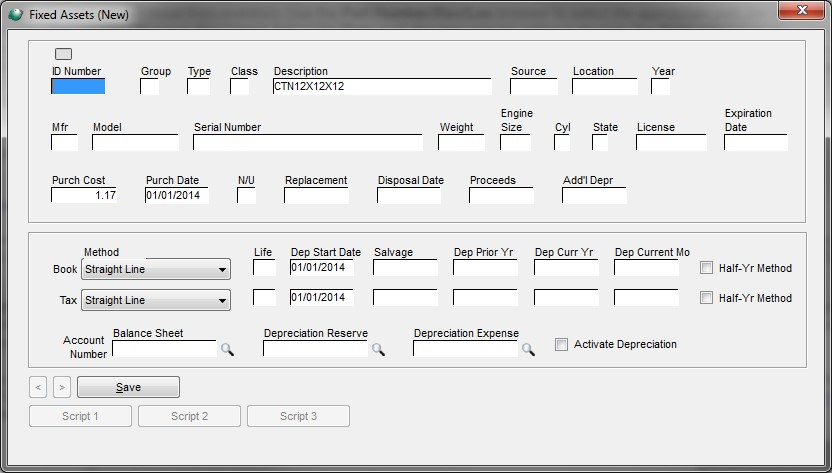This screenshot has width=832, height=473.
Task: Click into the Location field
Action: coord(605,86)
